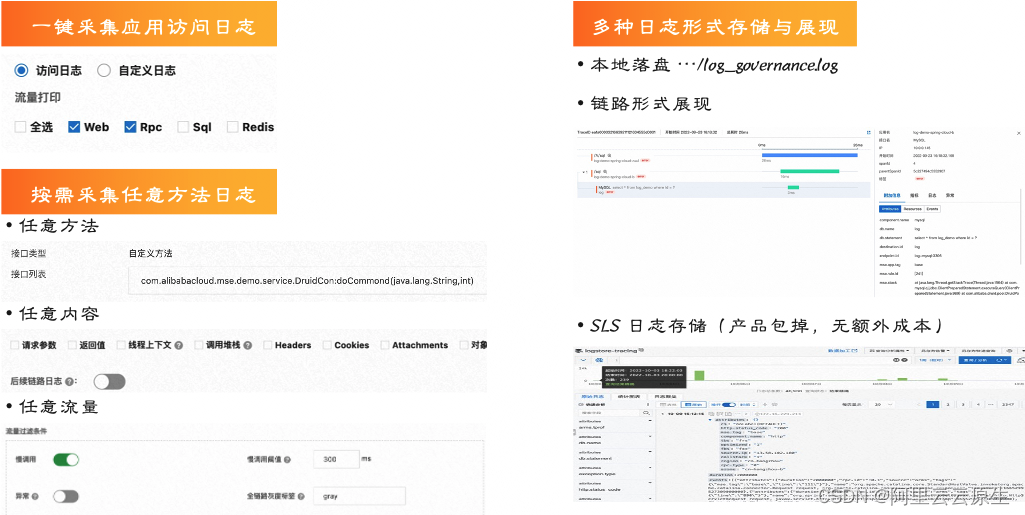This screenshot has height=515, width=1025.
Task: Click the tall green histogram bar
Action: (699, 375)
